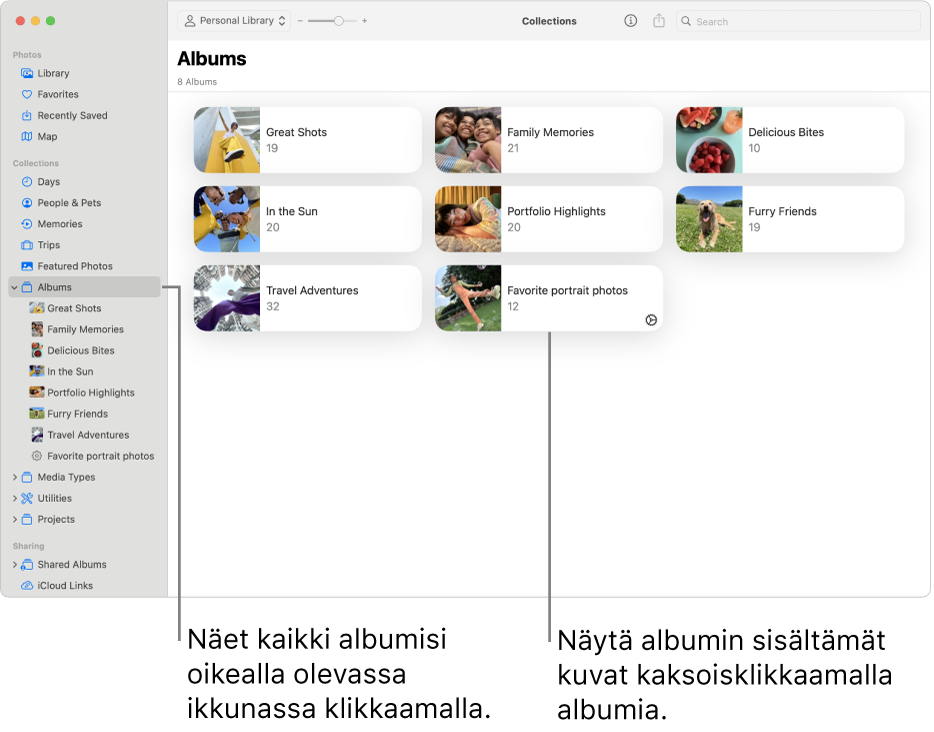Viewport: 934px width, 732px height.
Task: Click the gear icon beside Favorite portrait photos in sidebar
Action: (x=37, y=456)
